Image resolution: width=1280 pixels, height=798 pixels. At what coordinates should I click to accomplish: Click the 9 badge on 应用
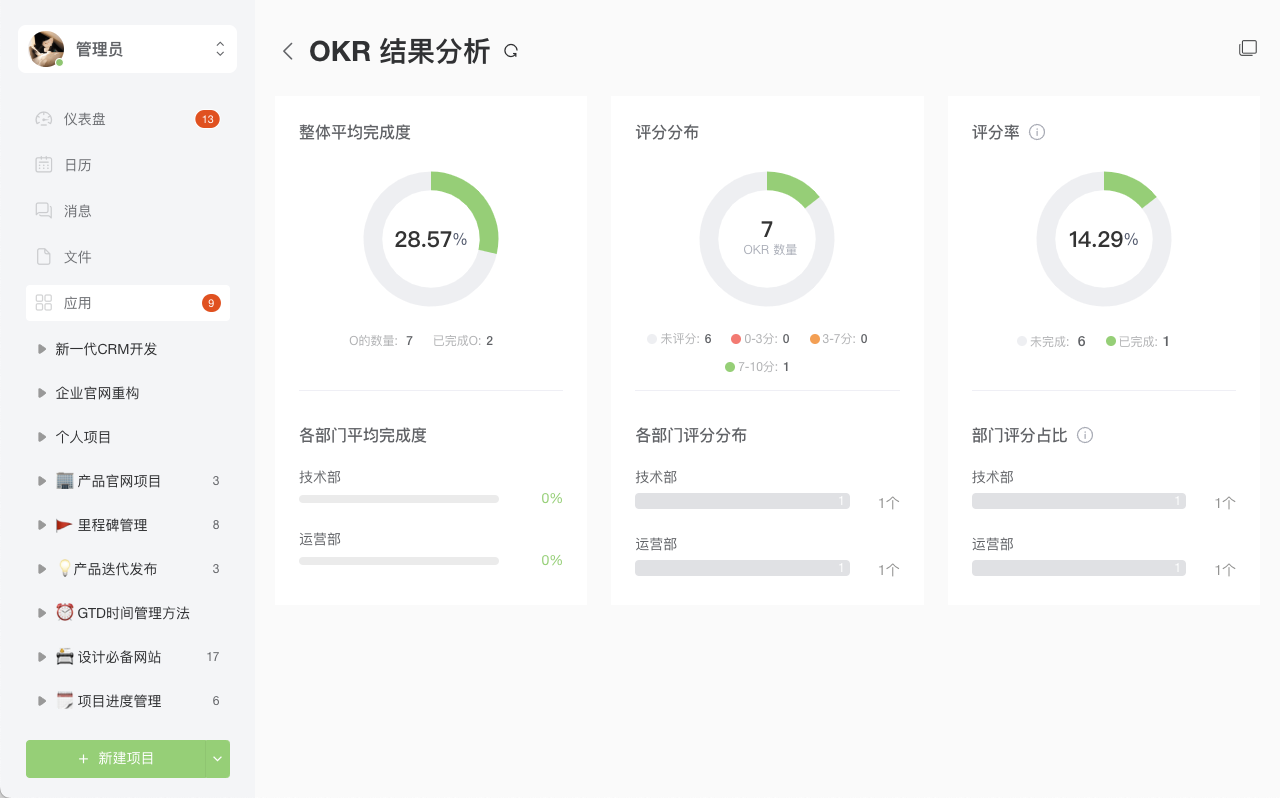pos(211,303)
